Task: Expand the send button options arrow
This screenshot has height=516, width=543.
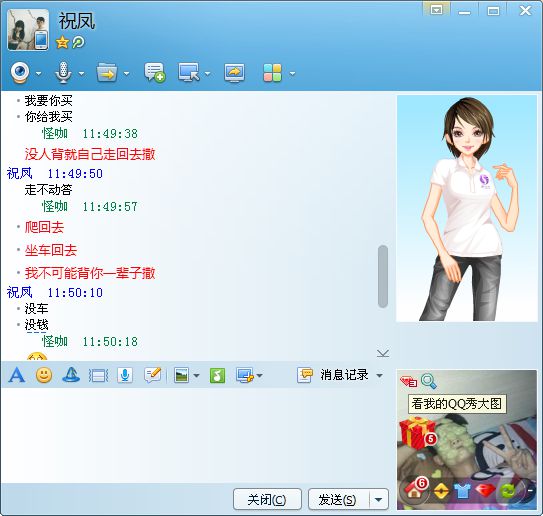Action: [x=379, y=499]
